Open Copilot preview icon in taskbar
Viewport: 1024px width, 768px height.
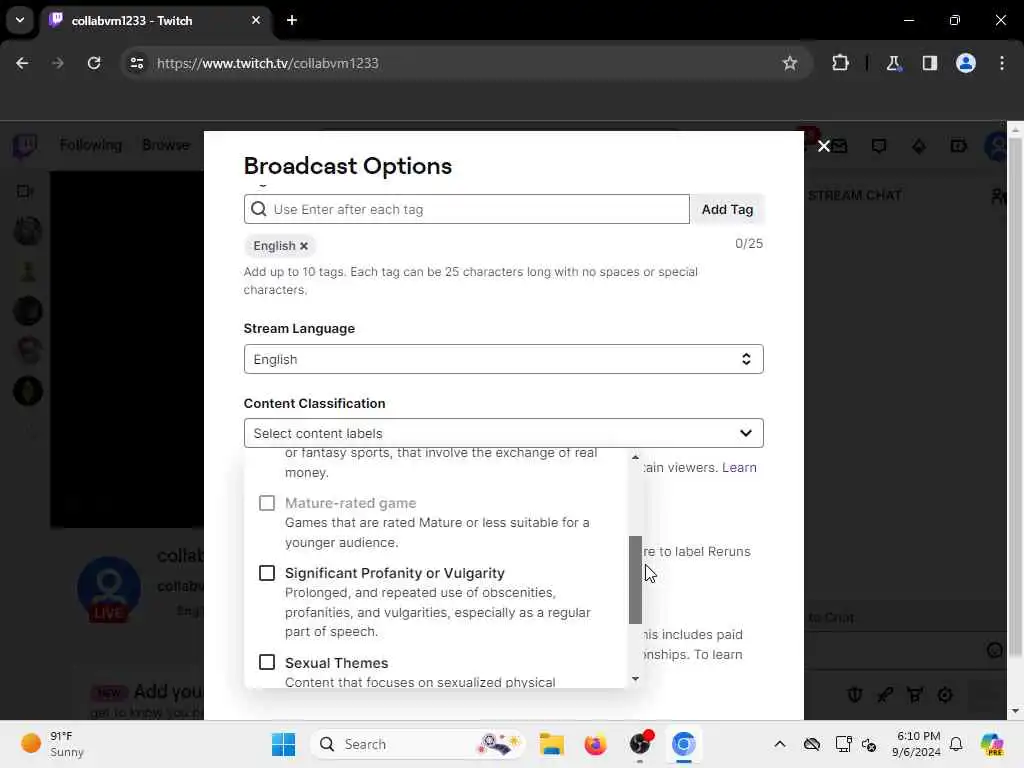coord(991,744)
